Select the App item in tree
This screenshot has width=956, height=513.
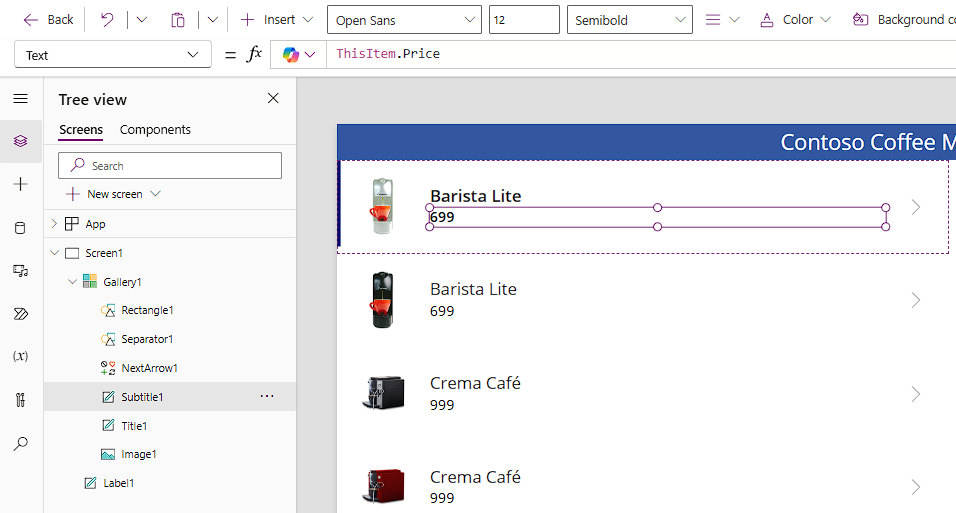(95, 224)
